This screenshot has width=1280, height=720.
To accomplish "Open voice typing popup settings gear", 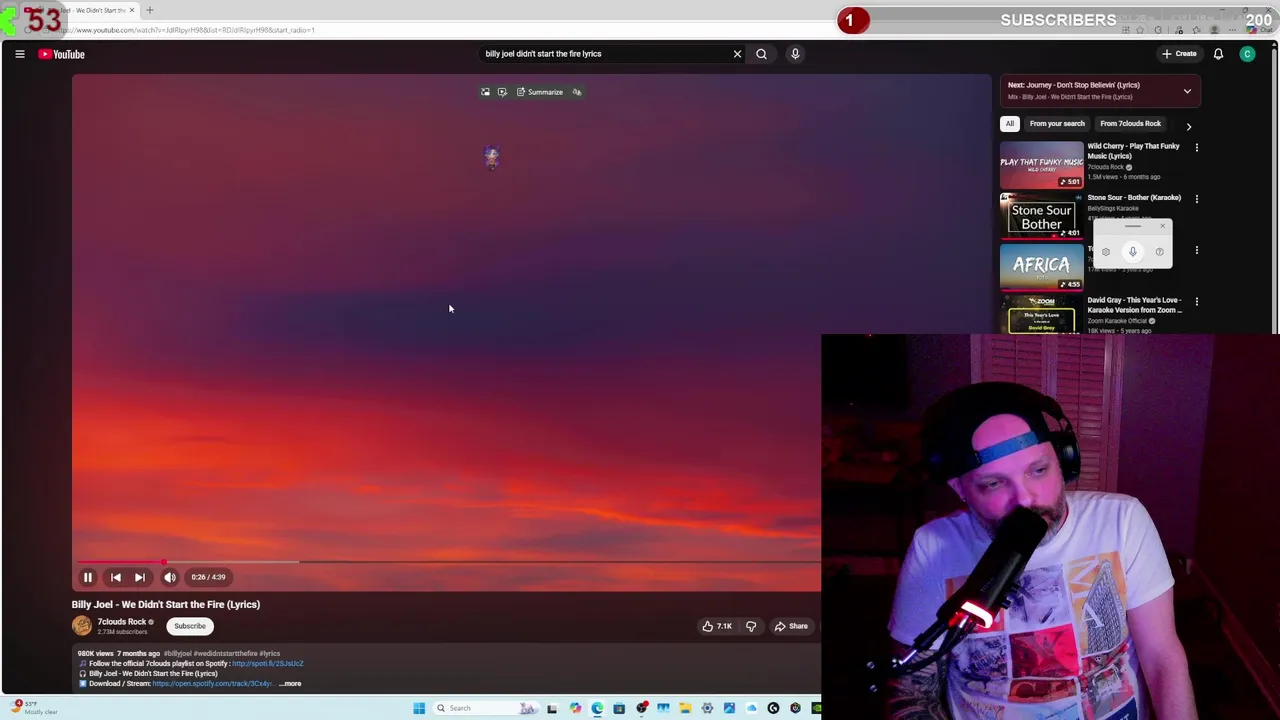I will point(1105,252).
